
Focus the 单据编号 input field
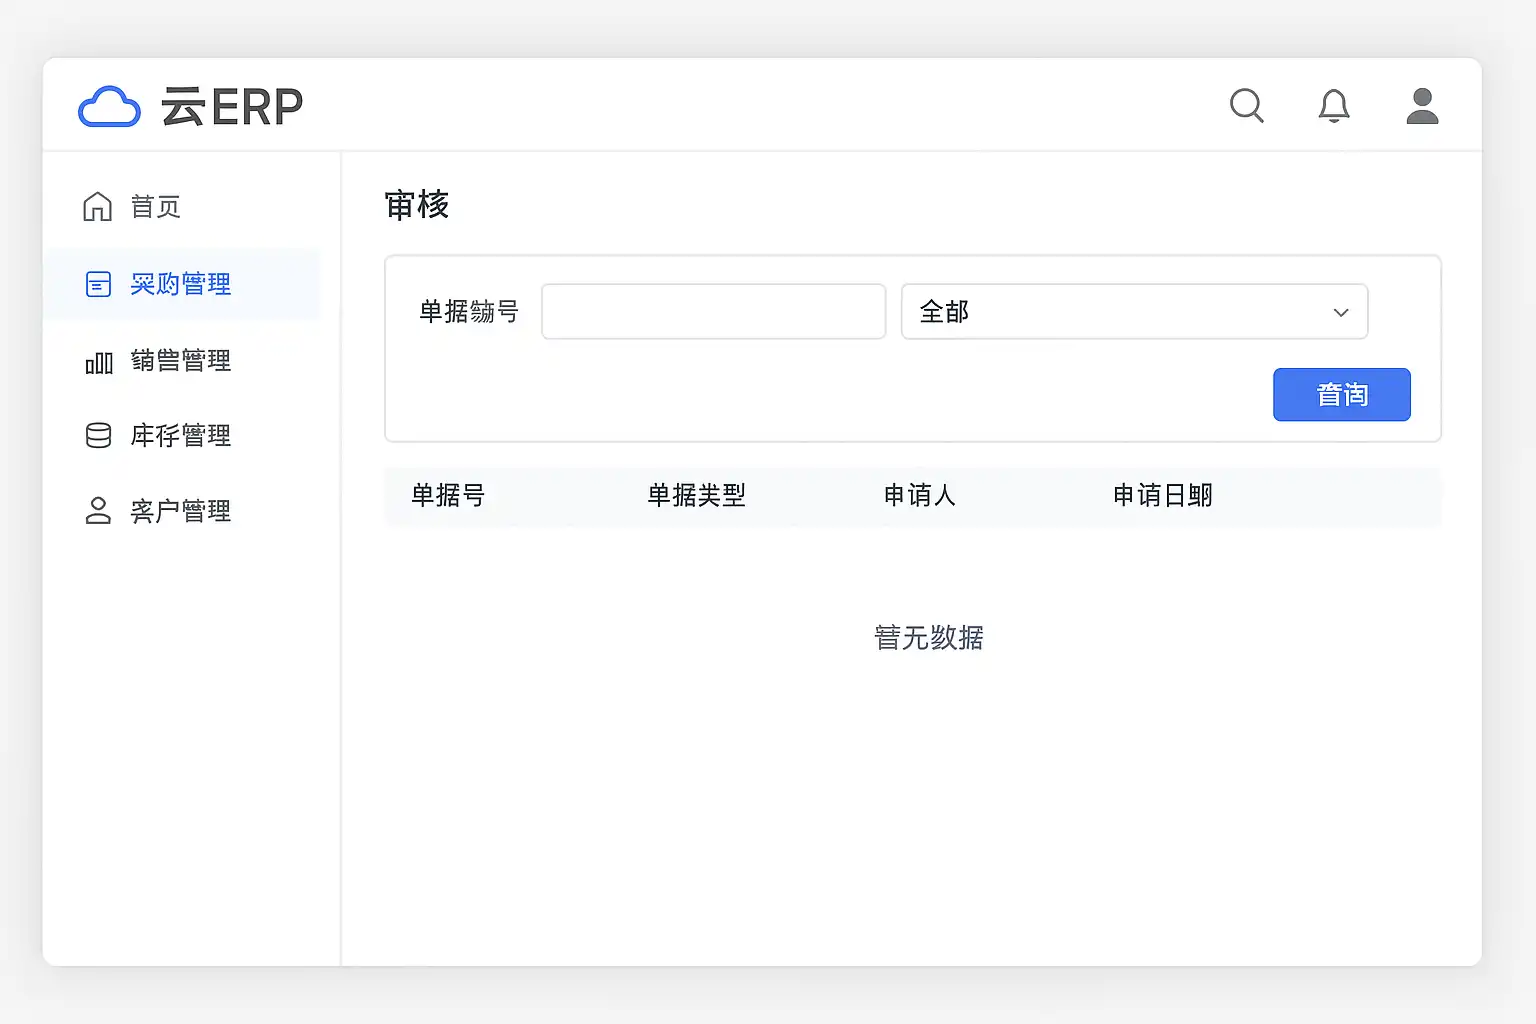click(713, 312)
